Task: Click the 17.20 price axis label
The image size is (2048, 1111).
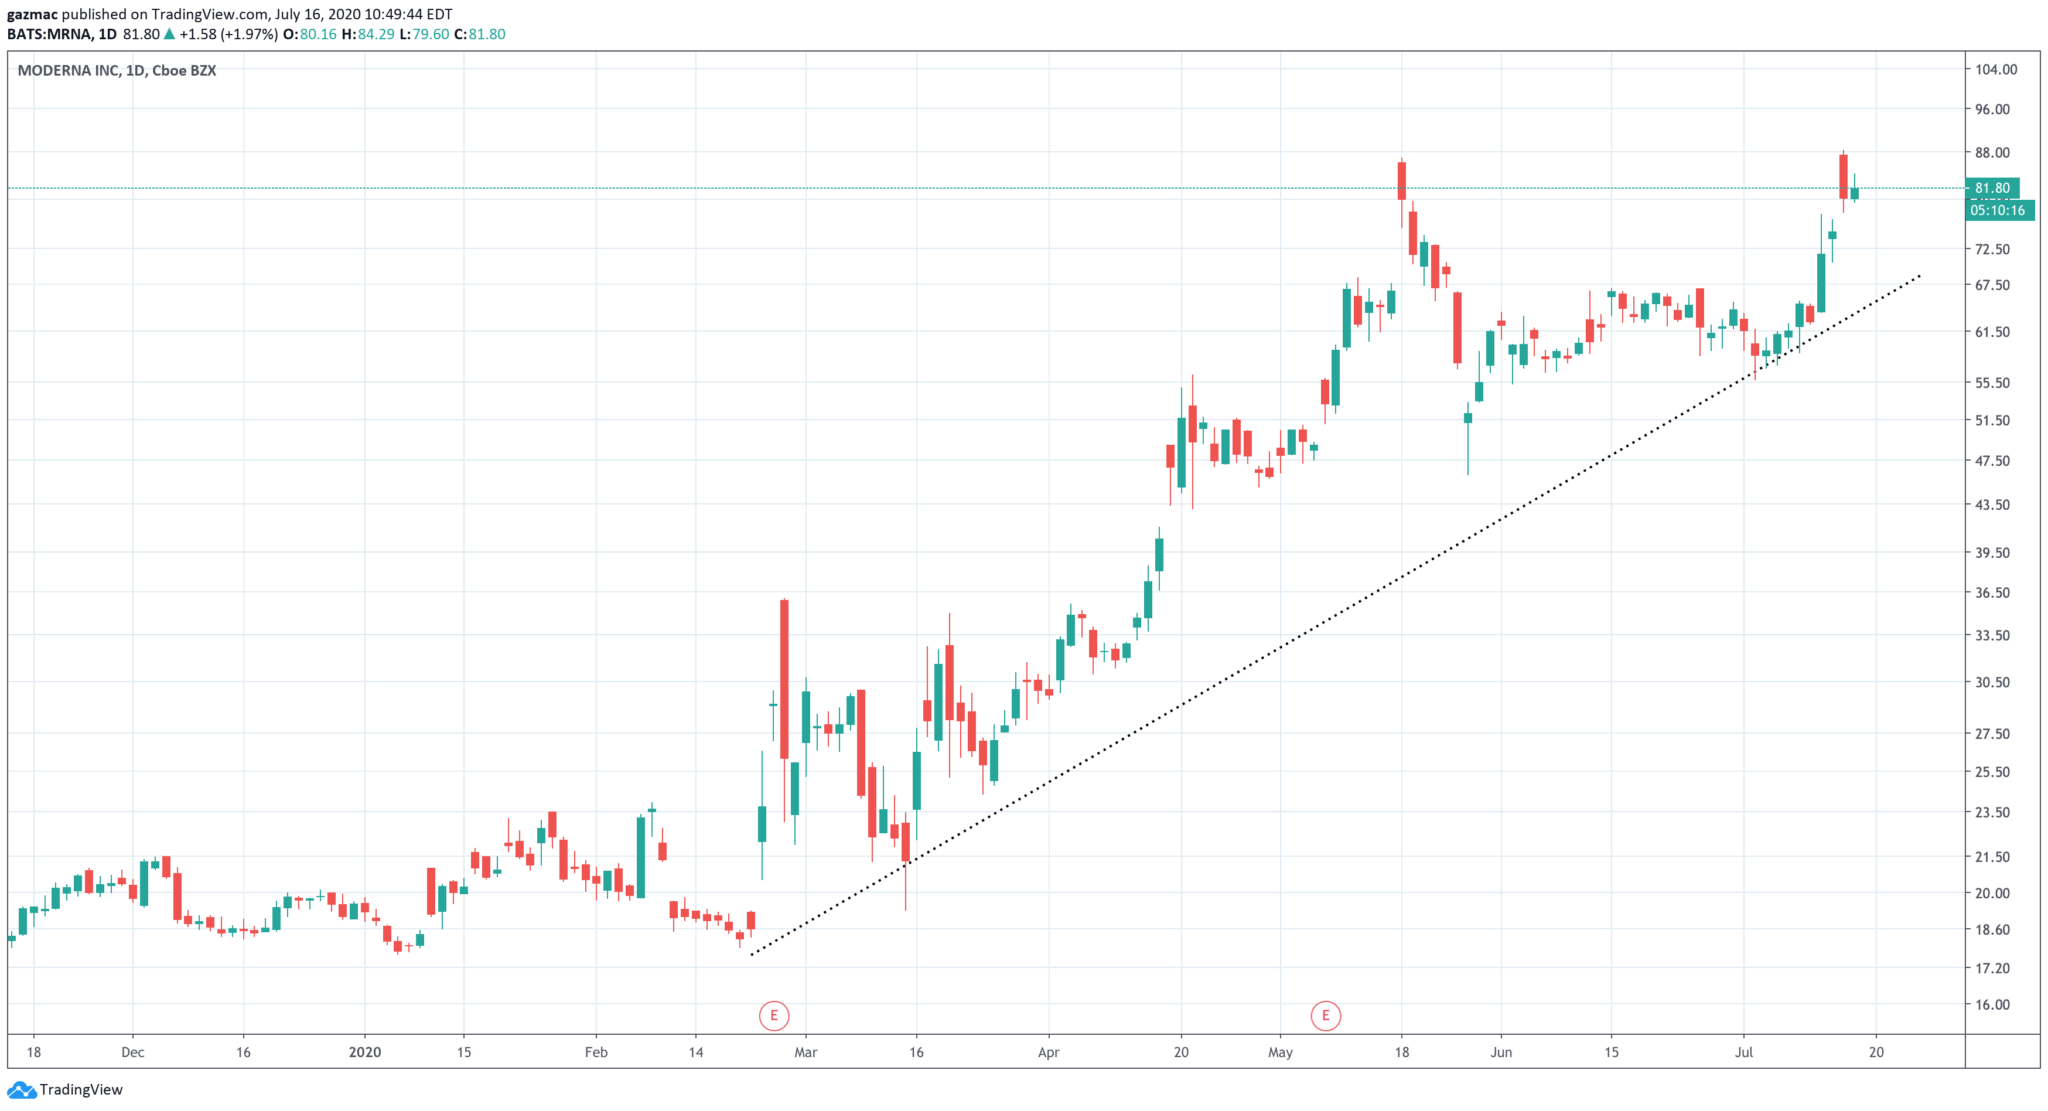Action: click(x=1992, y=969)
